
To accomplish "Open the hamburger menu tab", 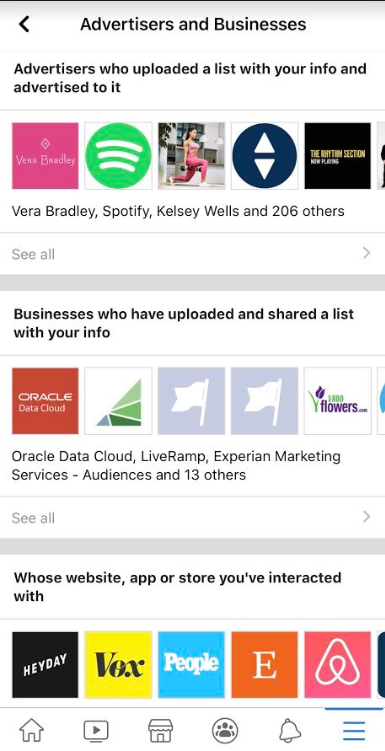I will point(354,730).
